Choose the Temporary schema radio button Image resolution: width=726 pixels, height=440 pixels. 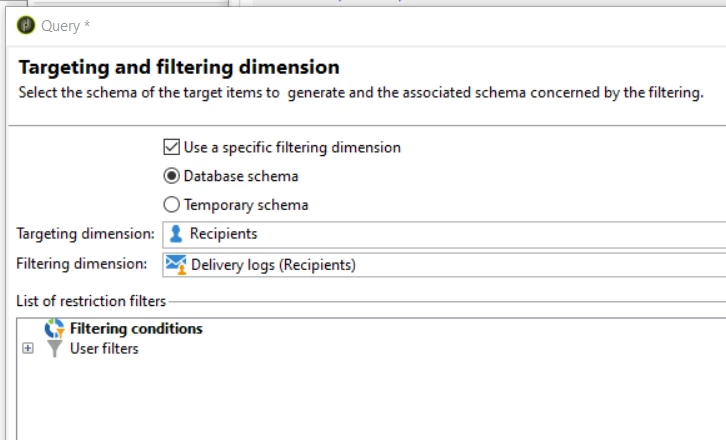(x=171, y=205)
